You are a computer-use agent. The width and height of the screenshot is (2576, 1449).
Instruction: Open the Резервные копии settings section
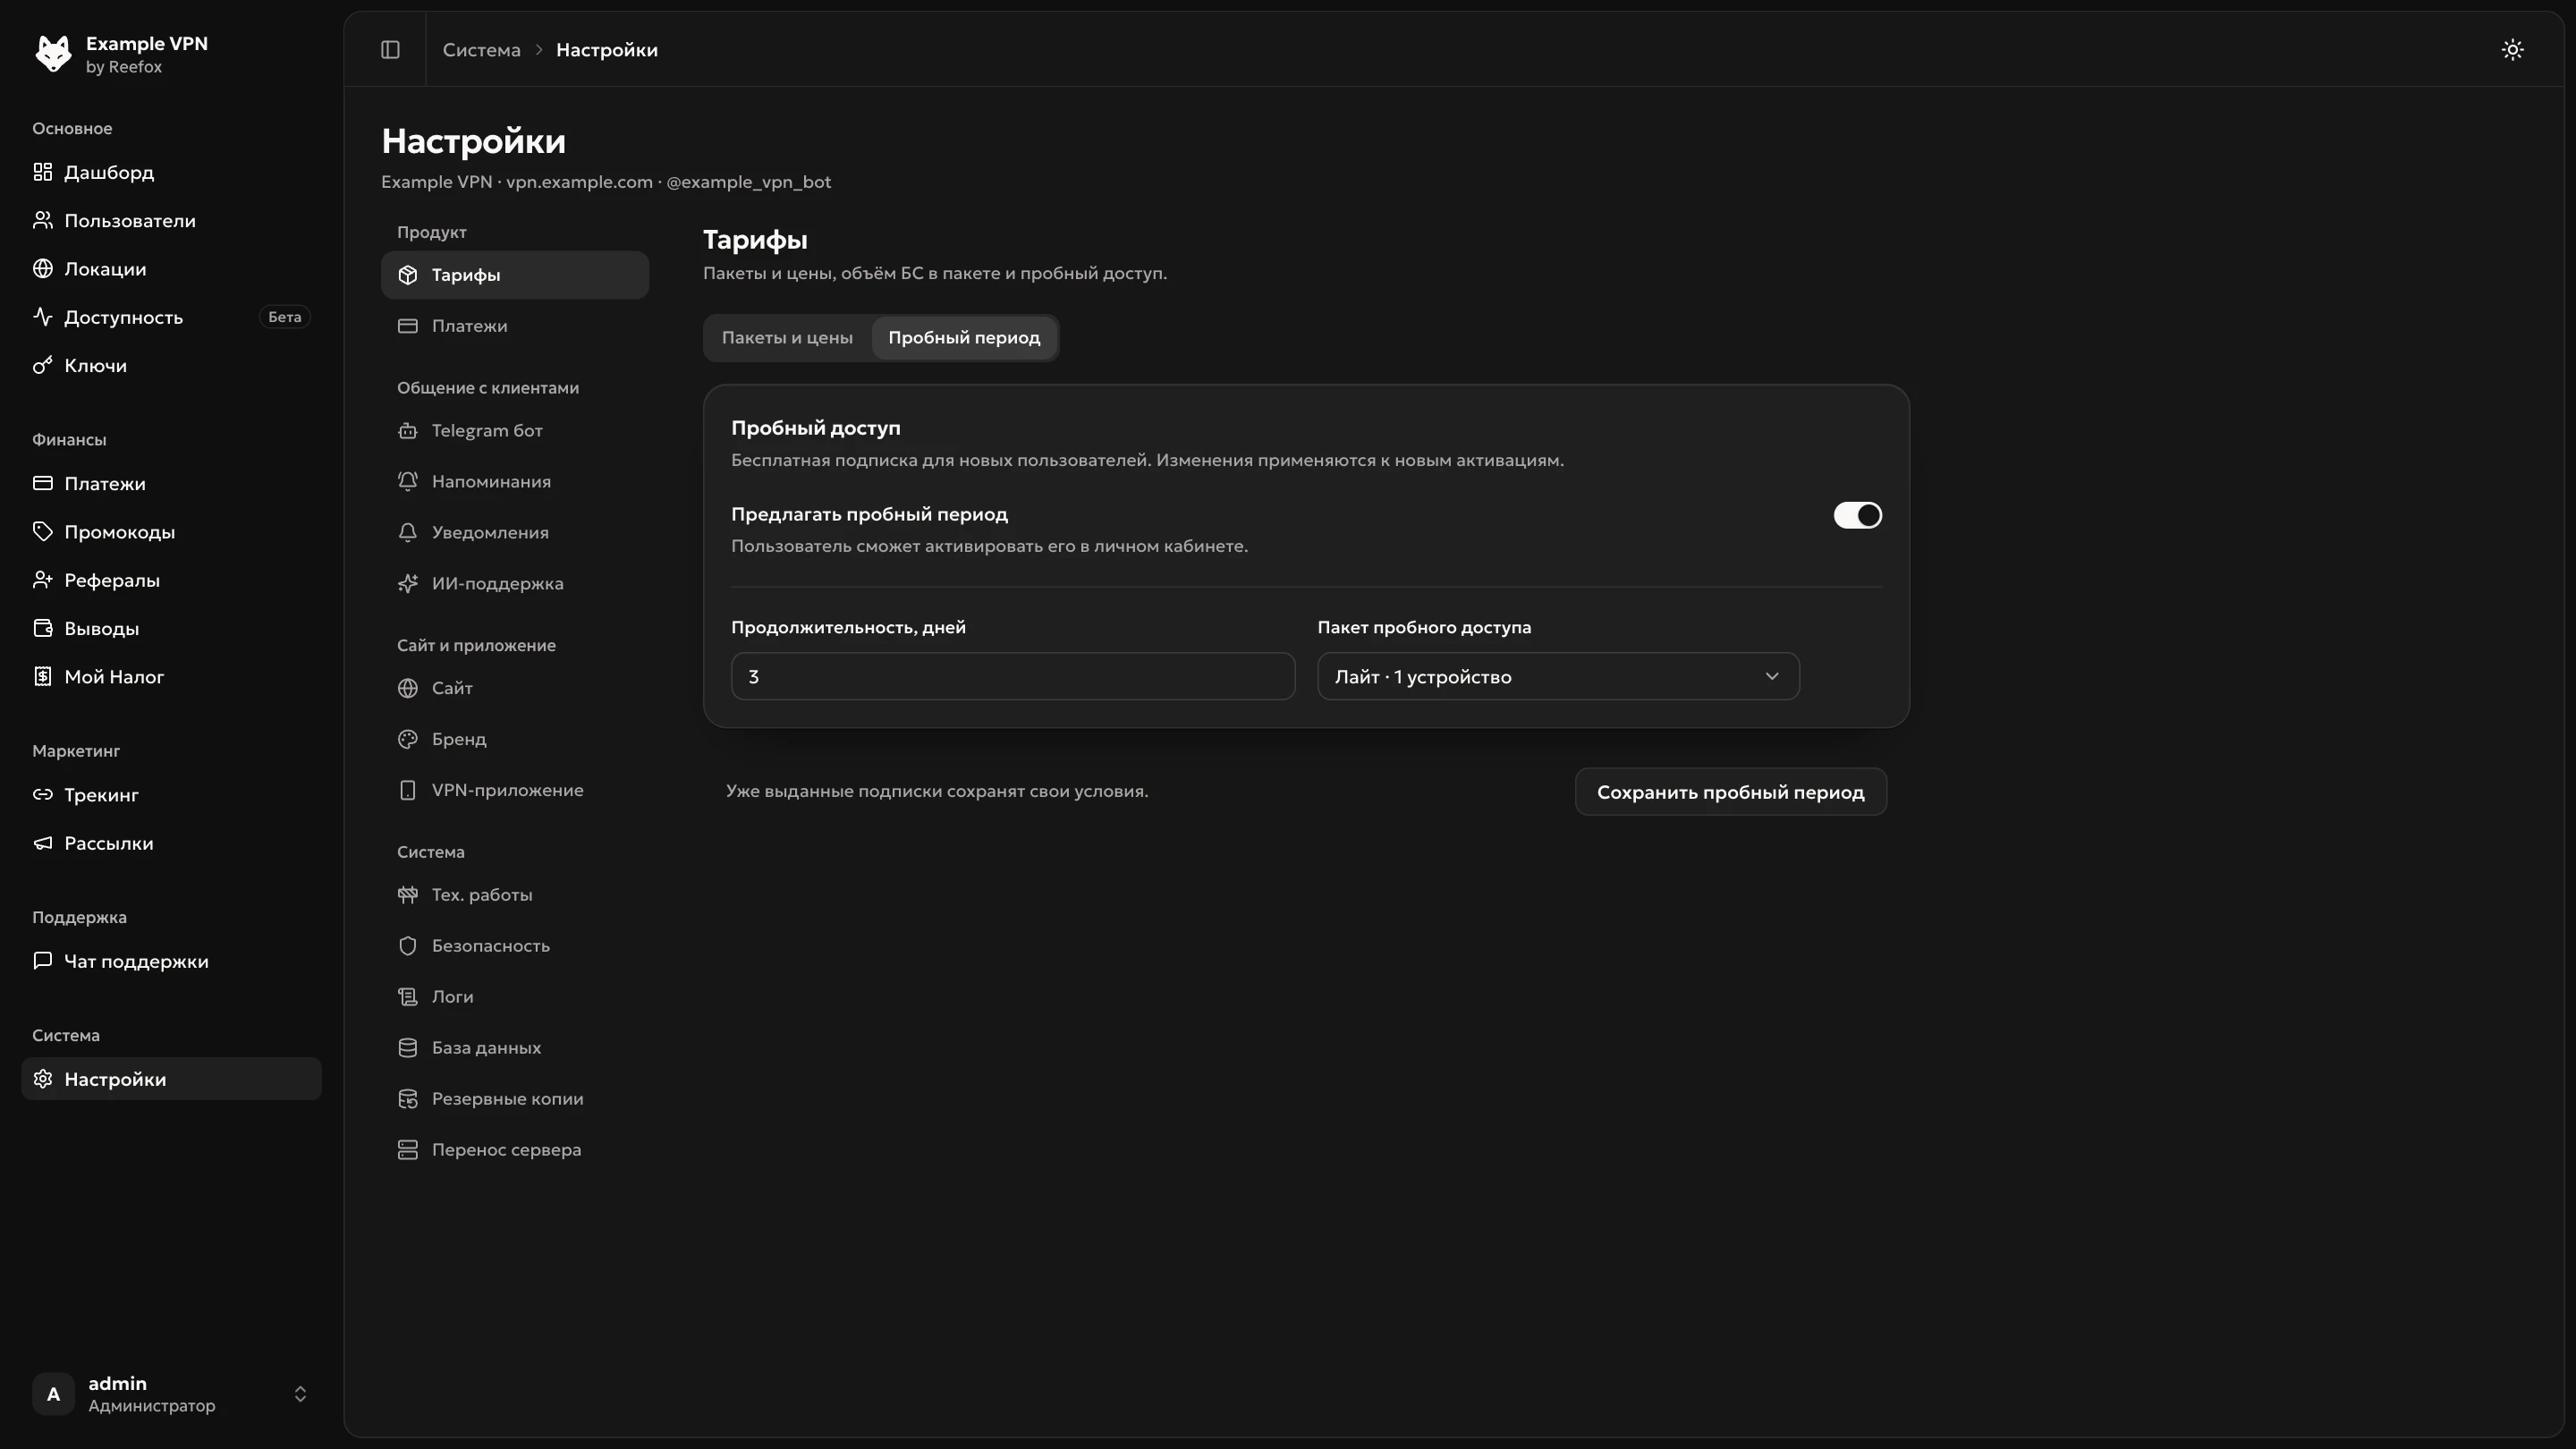(x=515, y=1099)
